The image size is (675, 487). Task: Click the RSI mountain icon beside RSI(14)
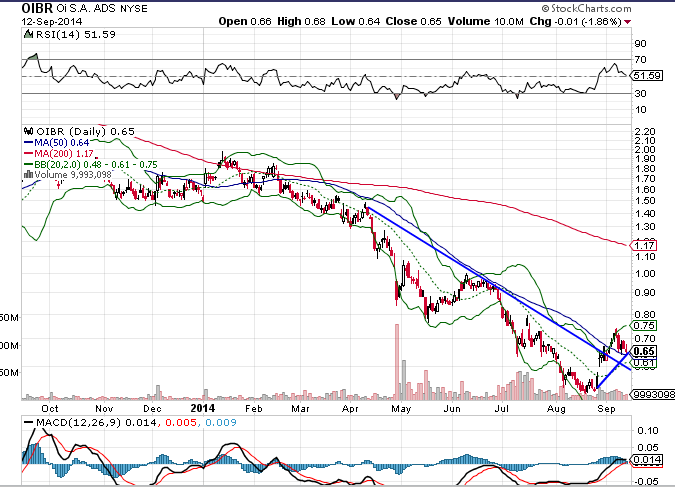point(28,34)
